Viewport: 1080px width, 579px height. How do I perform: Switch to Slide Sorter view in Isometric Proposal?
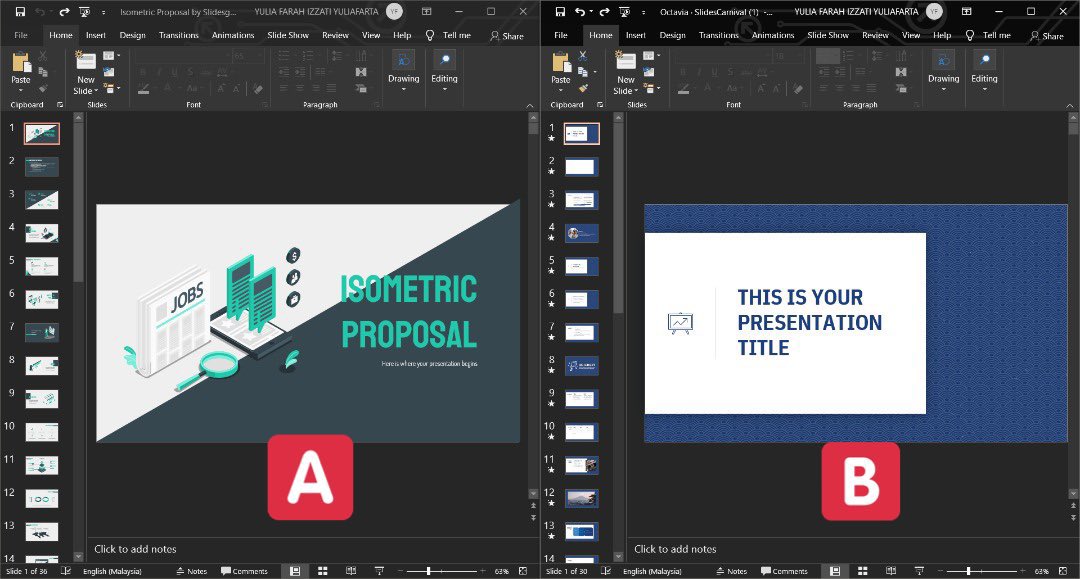[322, 571]
